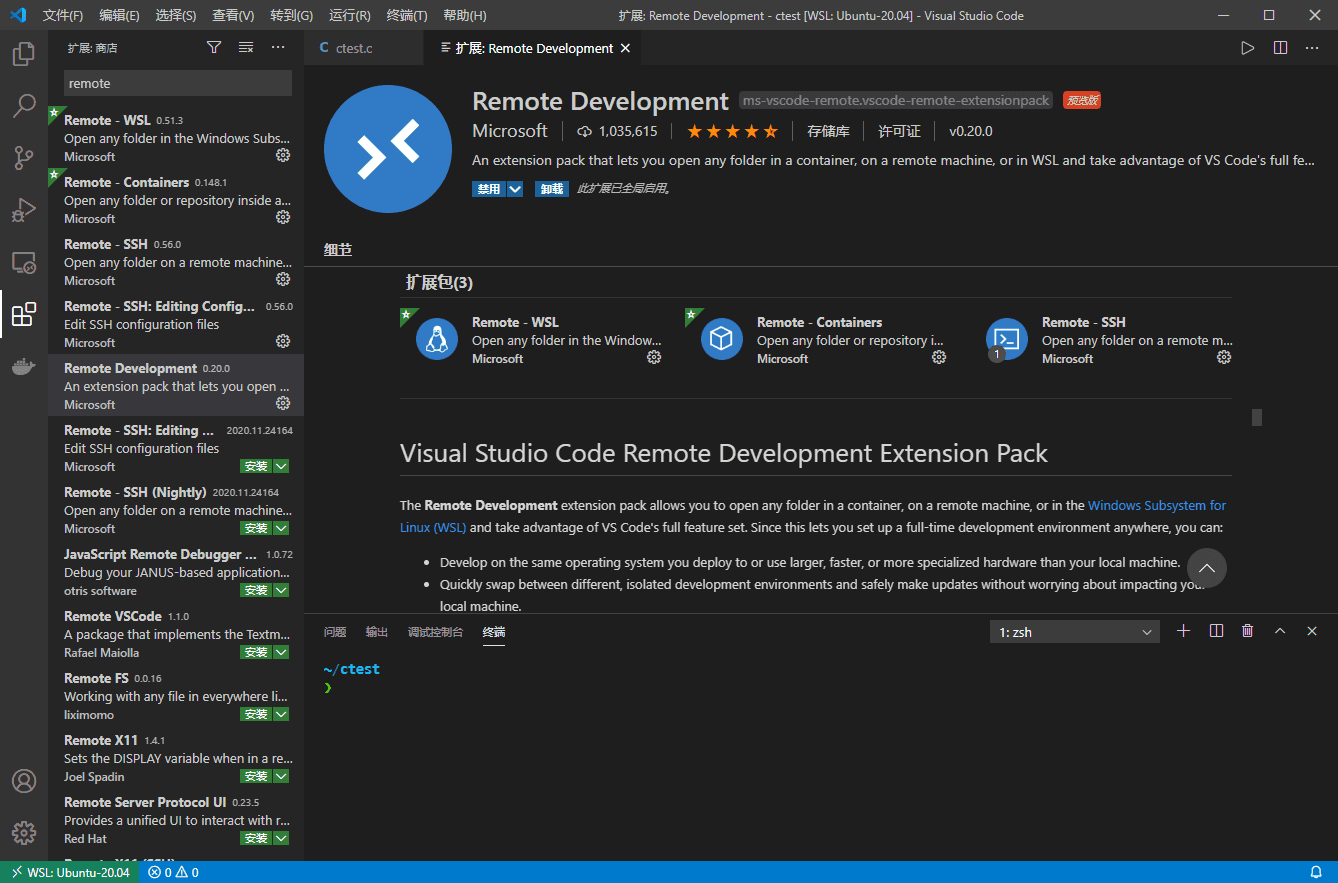Click the details page scrollbar thumb
Screen dimensions: 1338x883
point(1257,417)
